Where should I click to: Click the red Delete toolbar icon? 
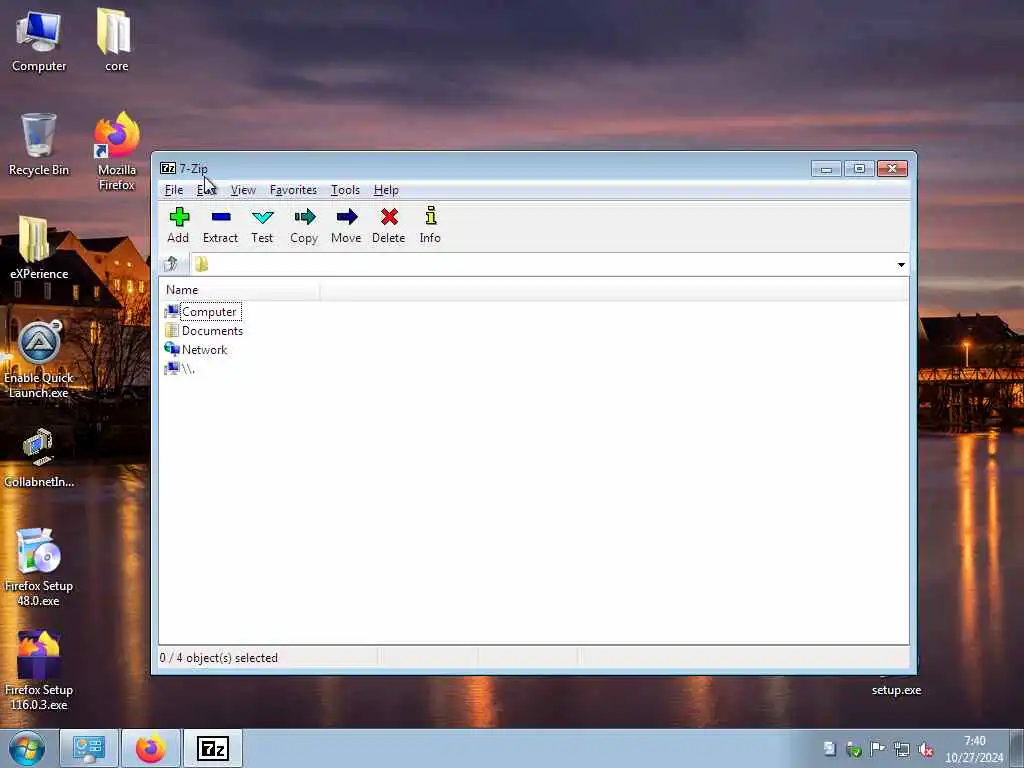pyautogui.click(x=389, y=226)
